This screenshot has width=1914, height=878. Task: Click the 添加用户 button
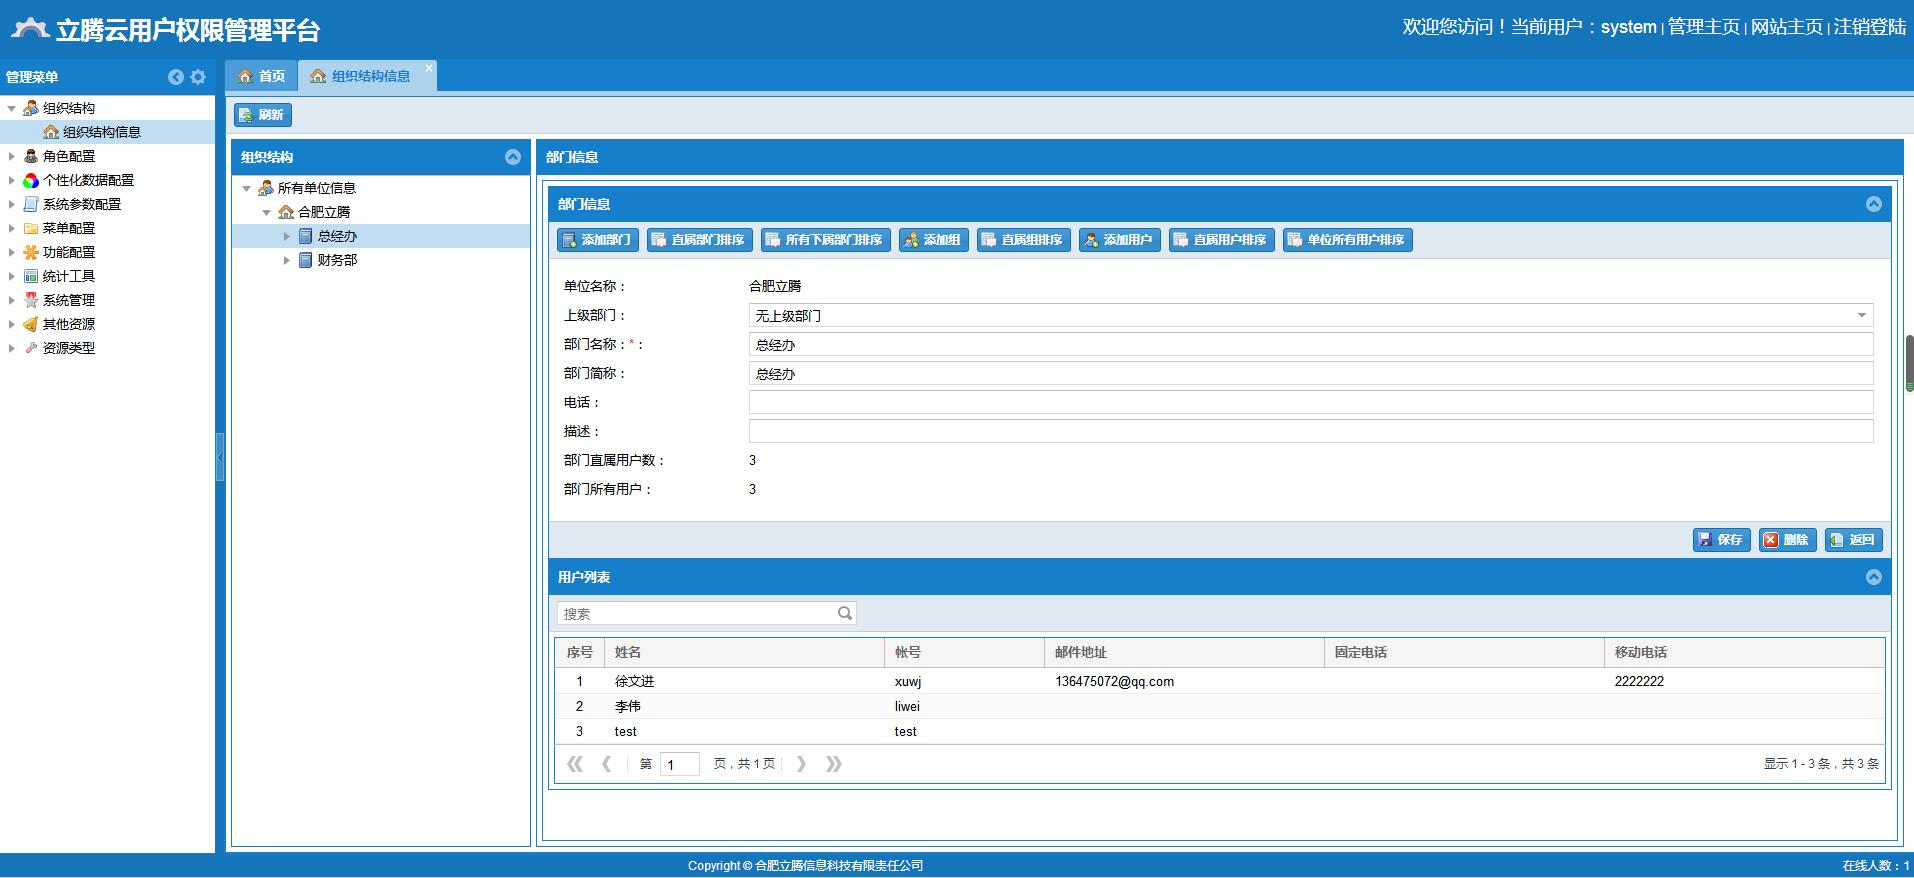1119,240
